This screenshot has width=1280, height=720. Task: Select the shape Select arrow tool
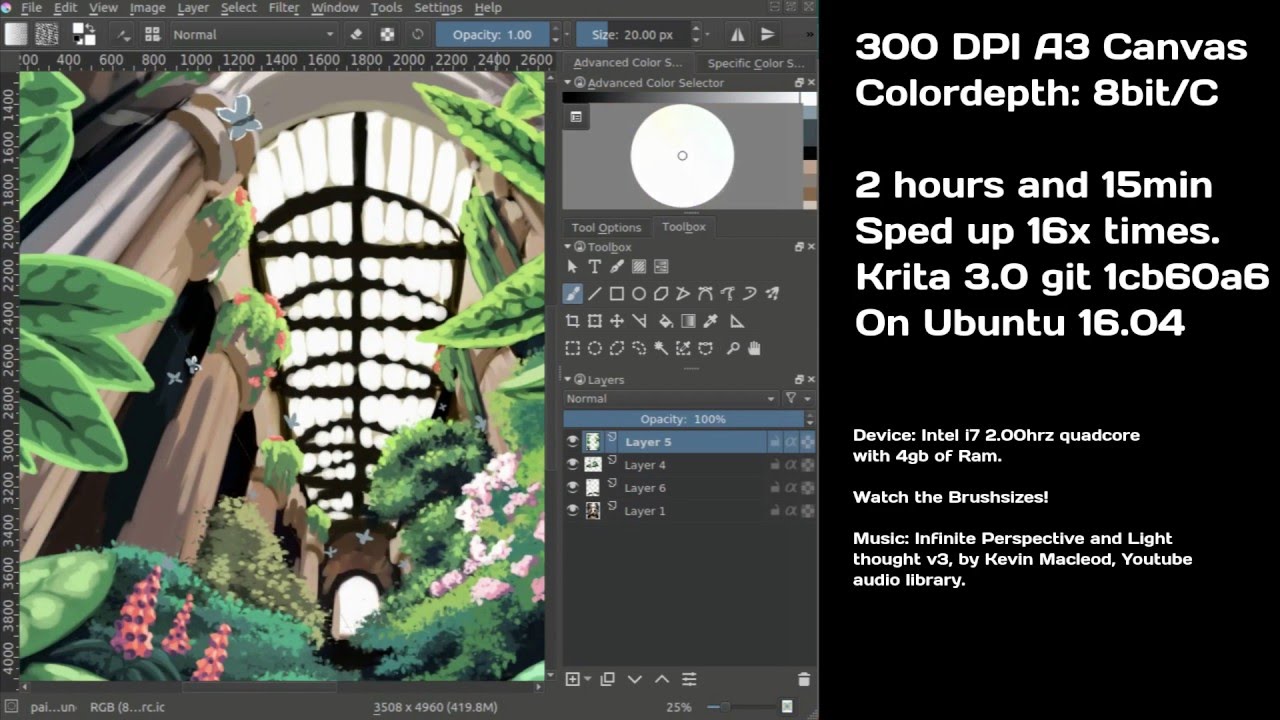(572, 267)
